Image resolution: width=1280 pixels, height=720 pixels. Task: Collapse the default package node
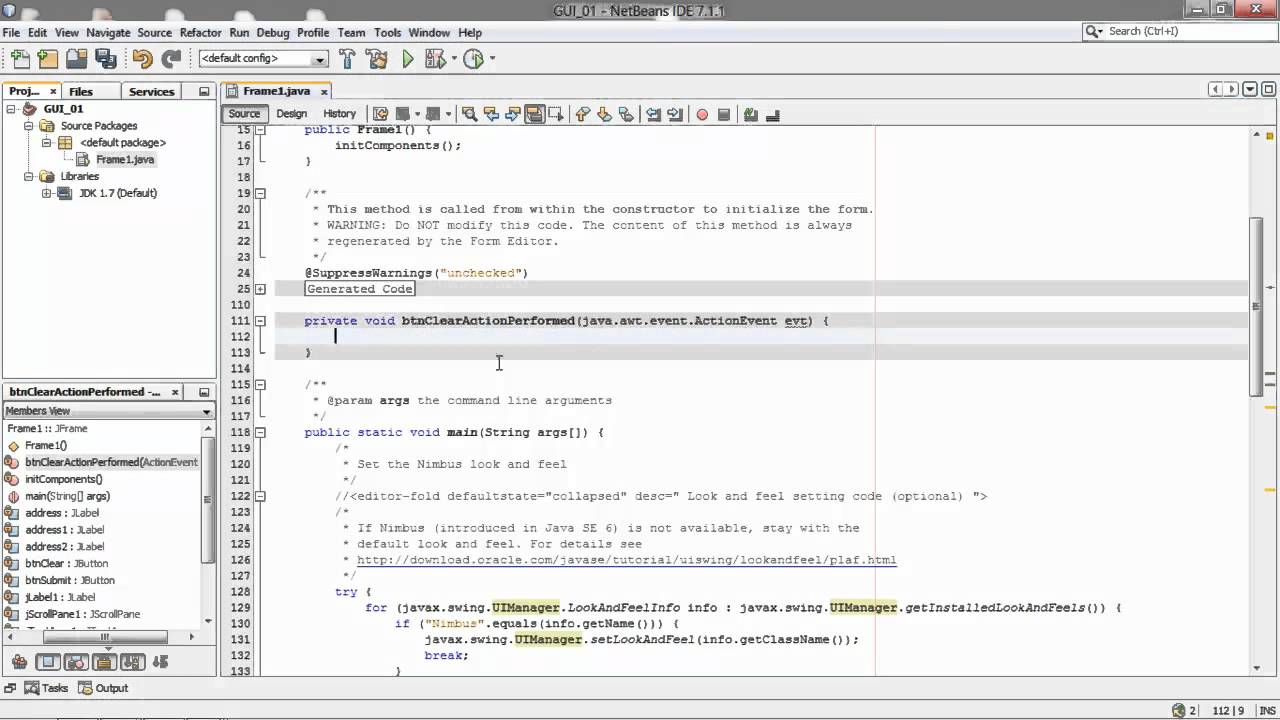pyautogui.click(x=47, y=143)
